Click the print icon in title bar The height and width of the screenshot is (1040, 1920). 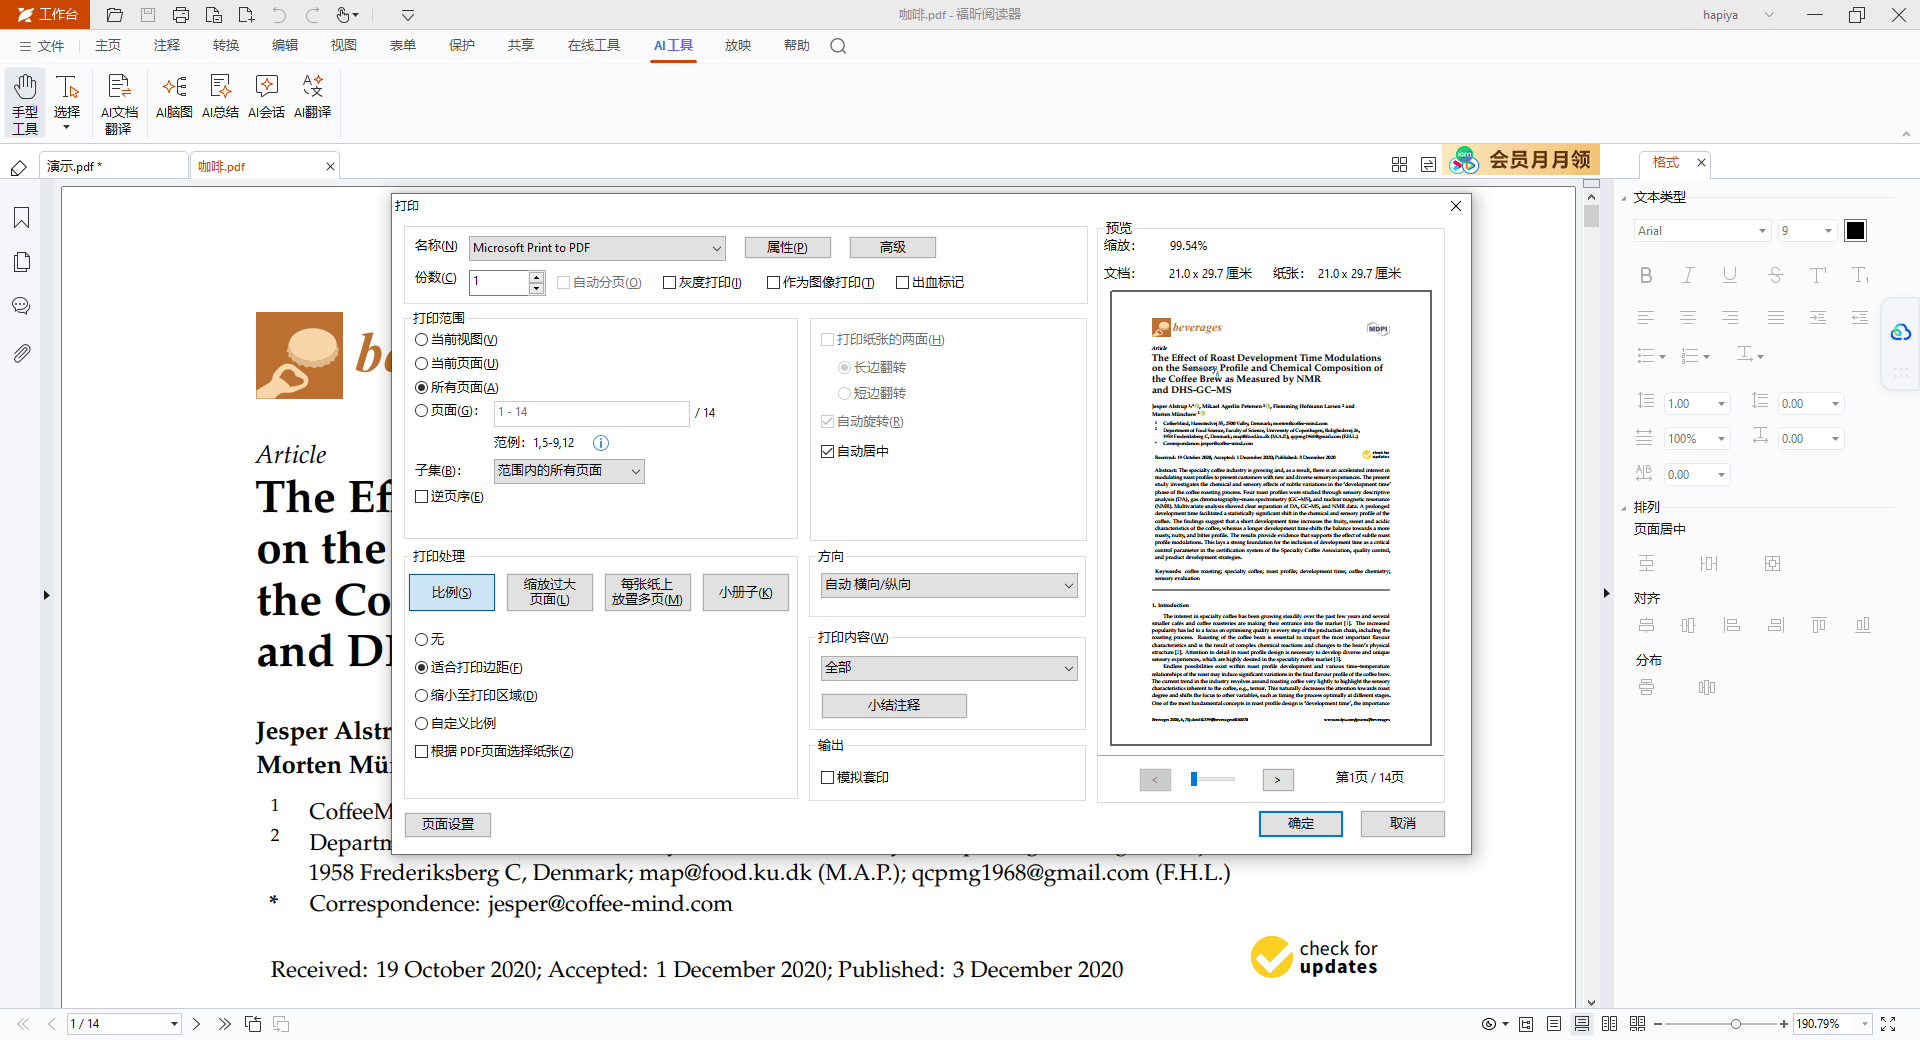(x=180, y=15)
